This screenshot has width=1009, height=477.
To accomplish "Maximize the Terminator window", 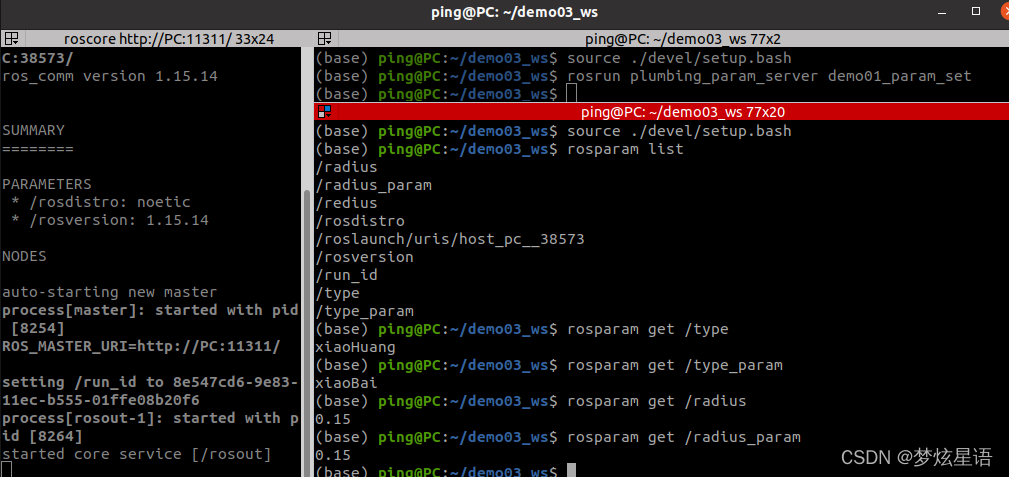I will coord(976,12).
